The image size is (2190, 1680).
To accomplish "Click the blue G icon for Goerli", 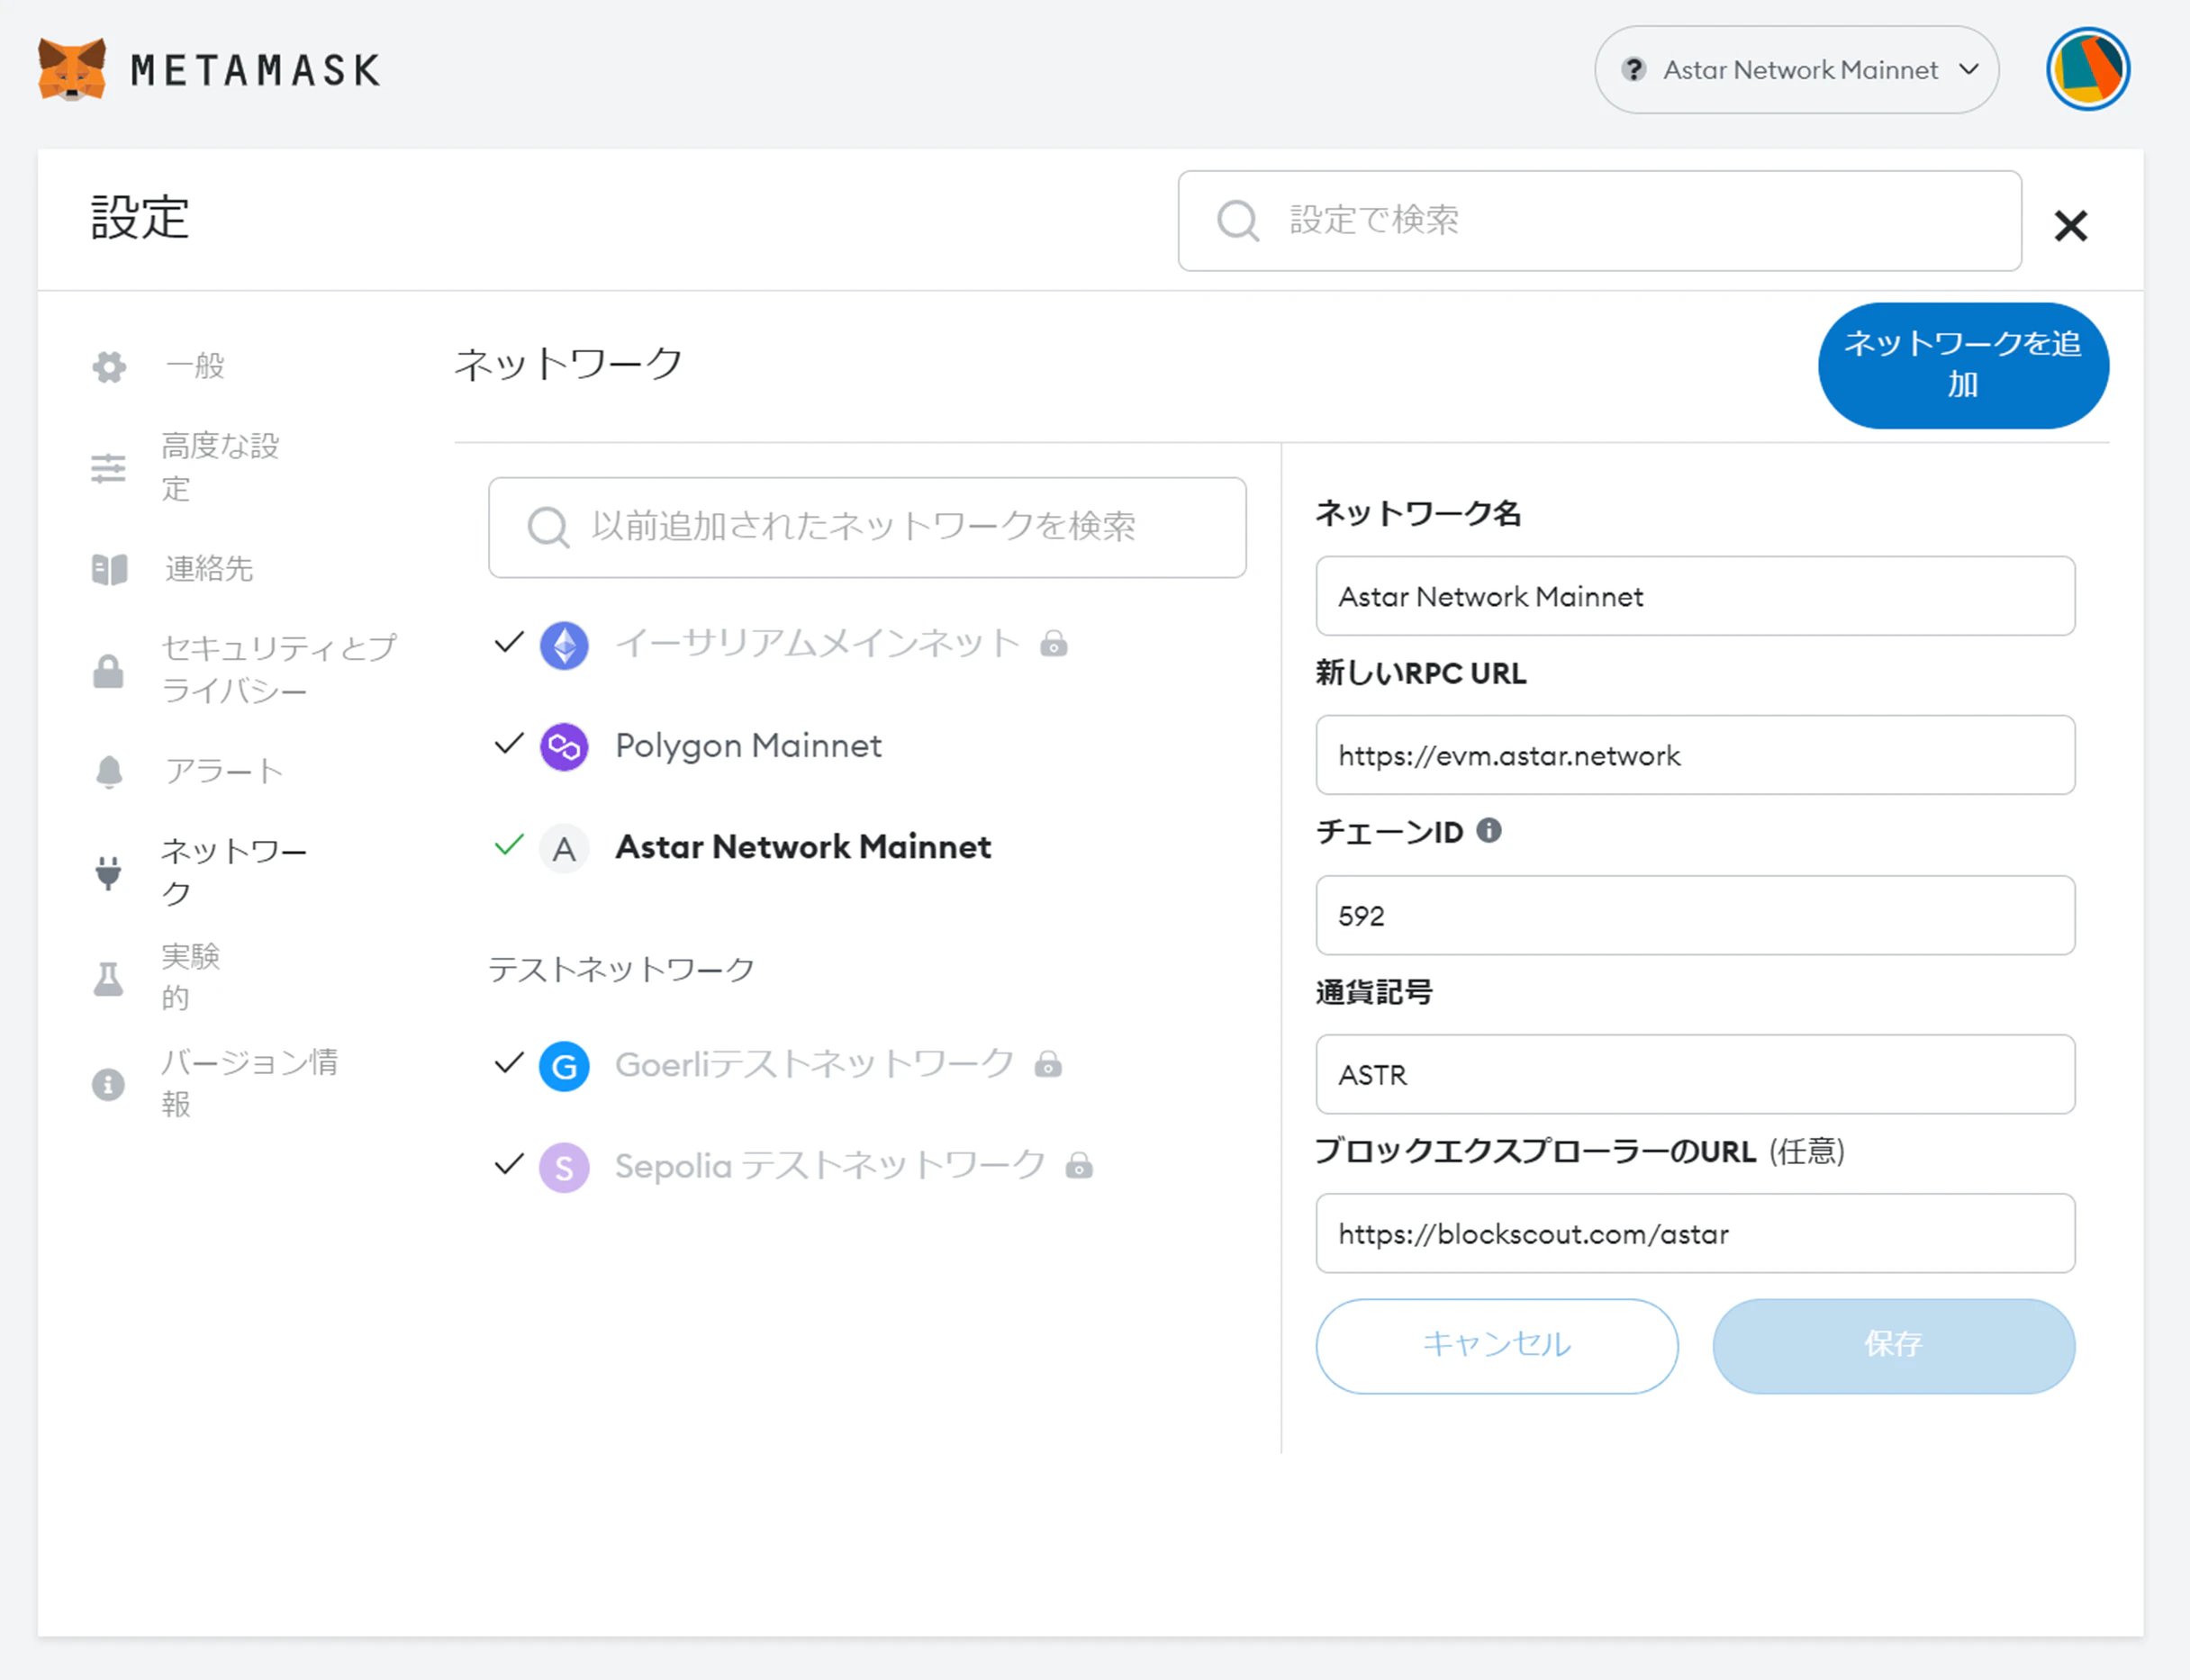I will 564,1066.
